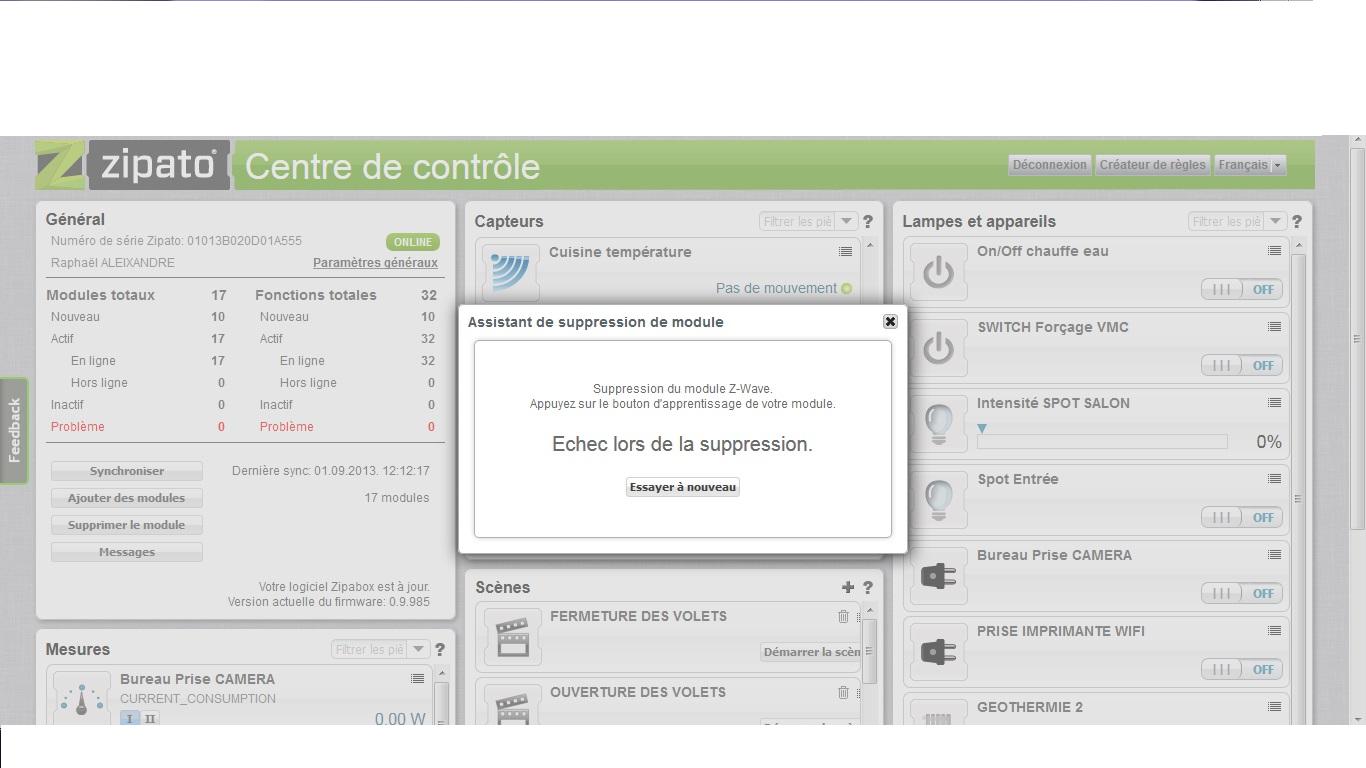Toggle the On/Off chauffe eau switch
This screenshot has height=768, width=1366.
[1241, 290]
